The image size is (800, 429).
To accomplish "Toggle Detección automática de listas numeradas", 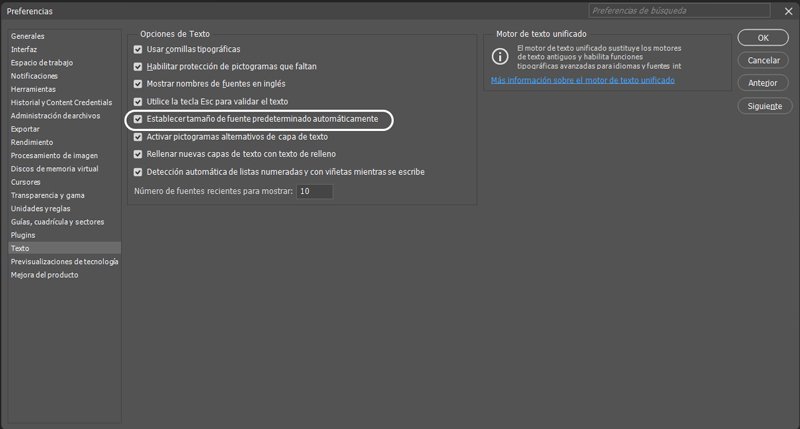I will click(138, 172).
